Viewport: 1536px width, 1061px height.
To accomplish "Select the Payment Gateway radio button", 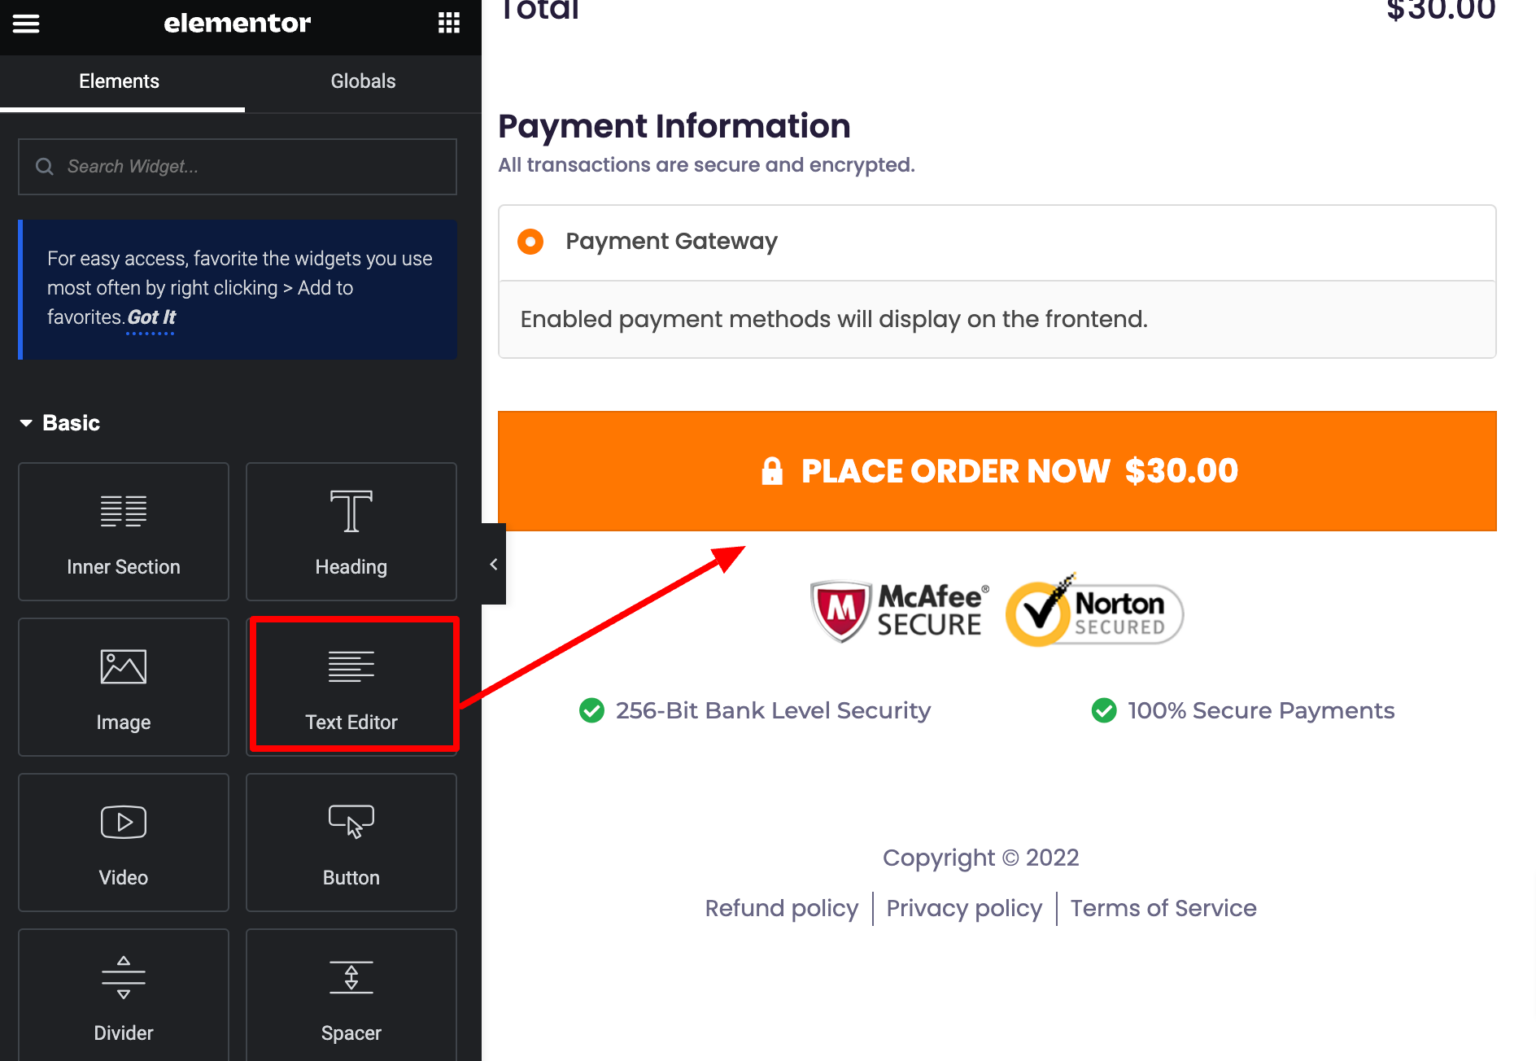I will click(529, 241).
